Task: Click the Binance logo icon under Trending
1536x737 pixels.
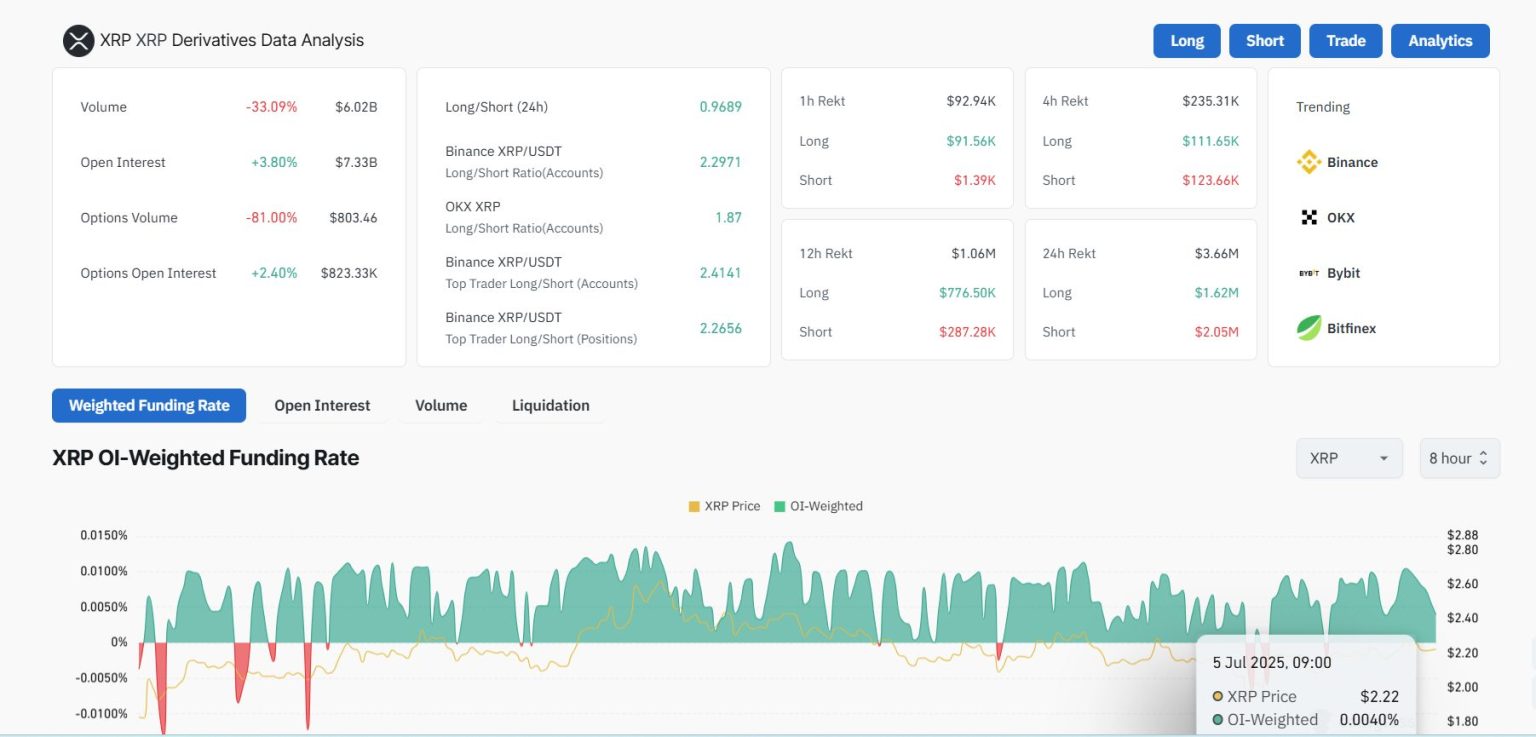Action: [x=1309, y=162]
